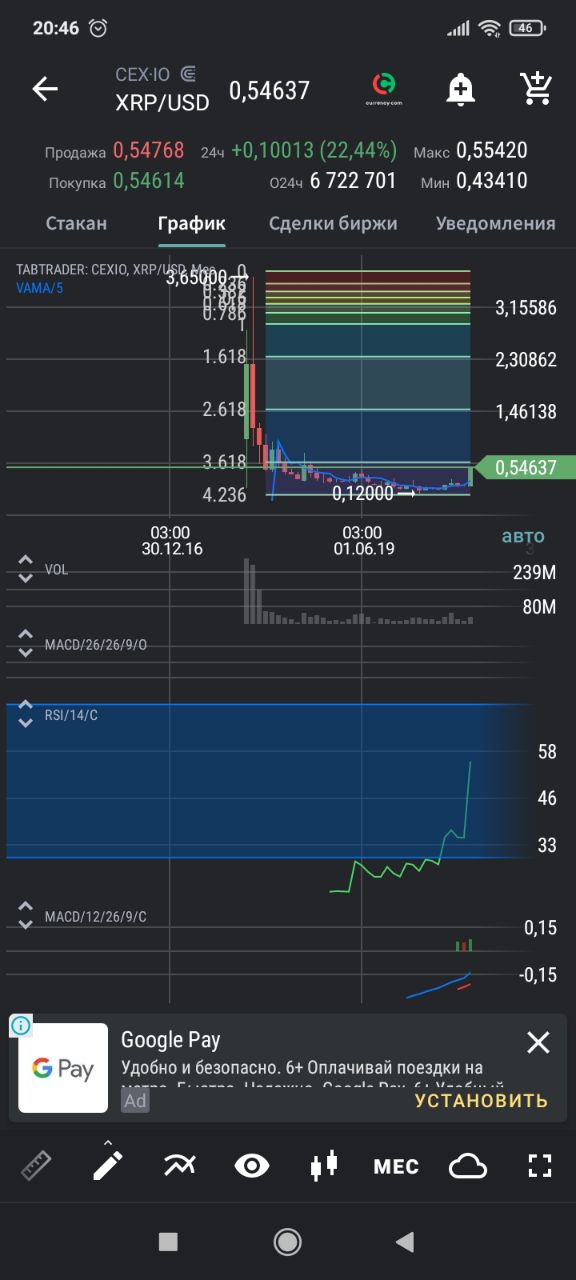Image resolution: width=576 pixels, height=1280 pixels.
Task: Tap Android recent apps square button
Action: [168, 1242]
